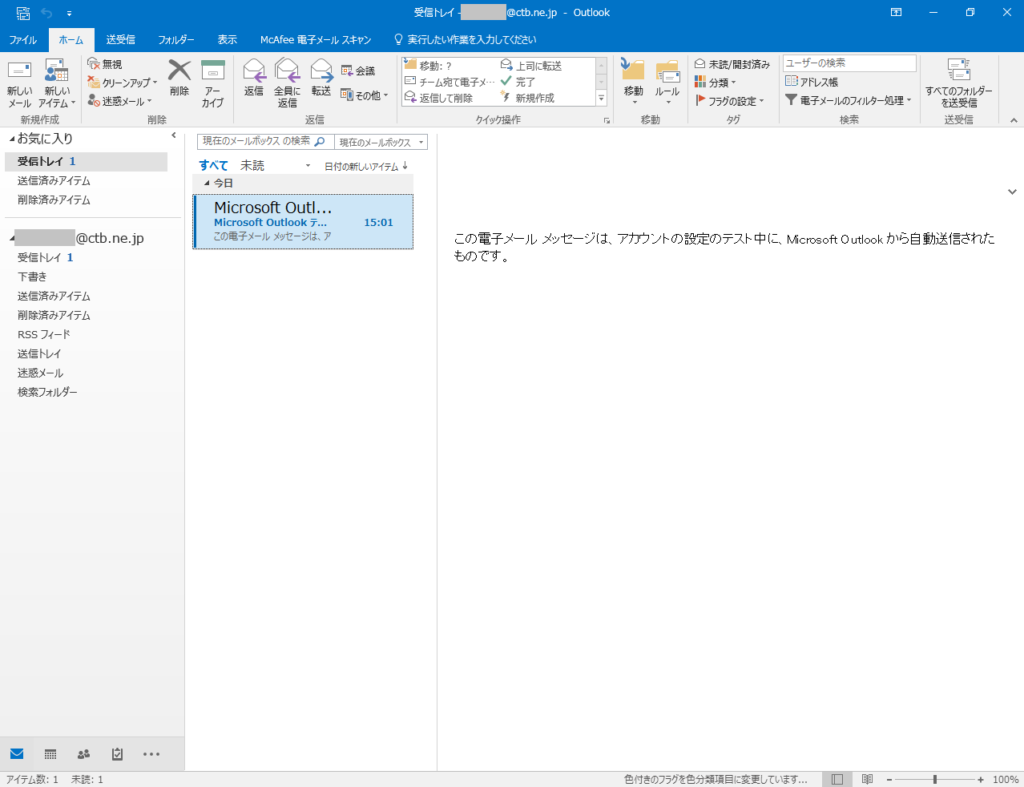The height and width of the screenshot is (787, 1024).
Task: Archive the message with アーカイブ
Action: (213, 84)
